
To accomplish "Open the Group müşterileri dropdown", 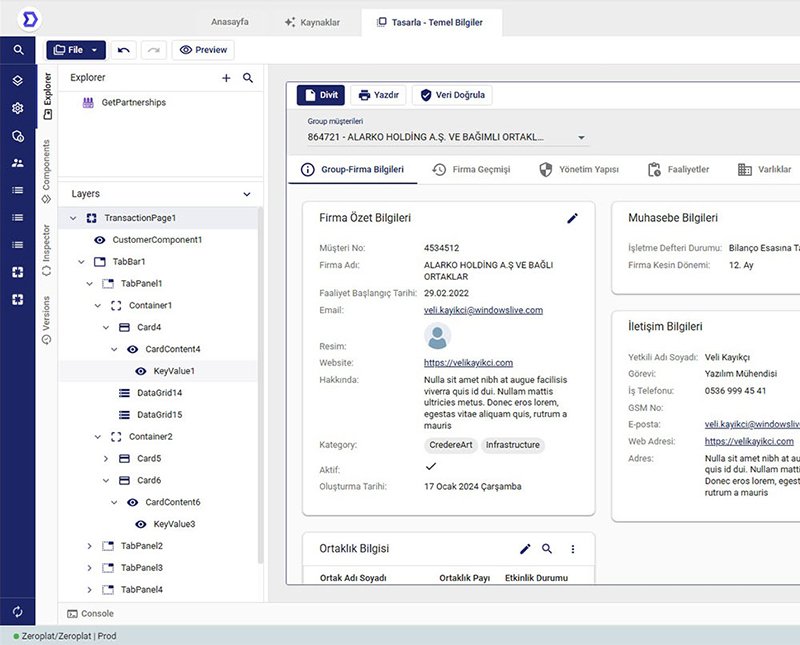I will pos(581,137).
